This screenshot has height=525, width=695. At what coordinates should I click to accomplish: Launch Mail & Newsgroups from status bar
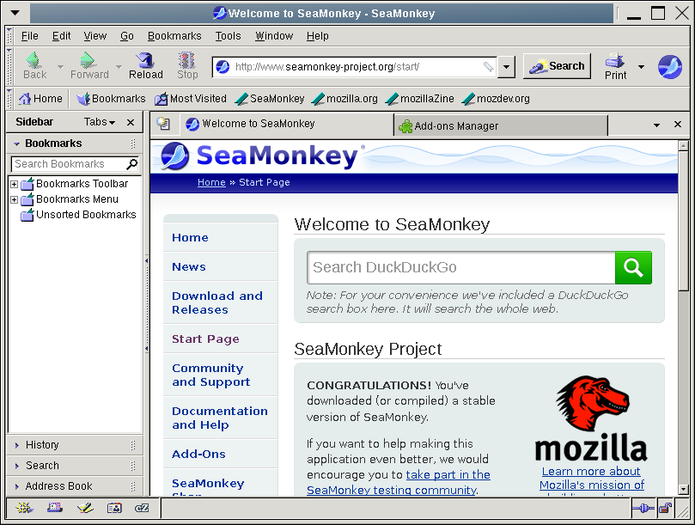(x=55, y=508)
